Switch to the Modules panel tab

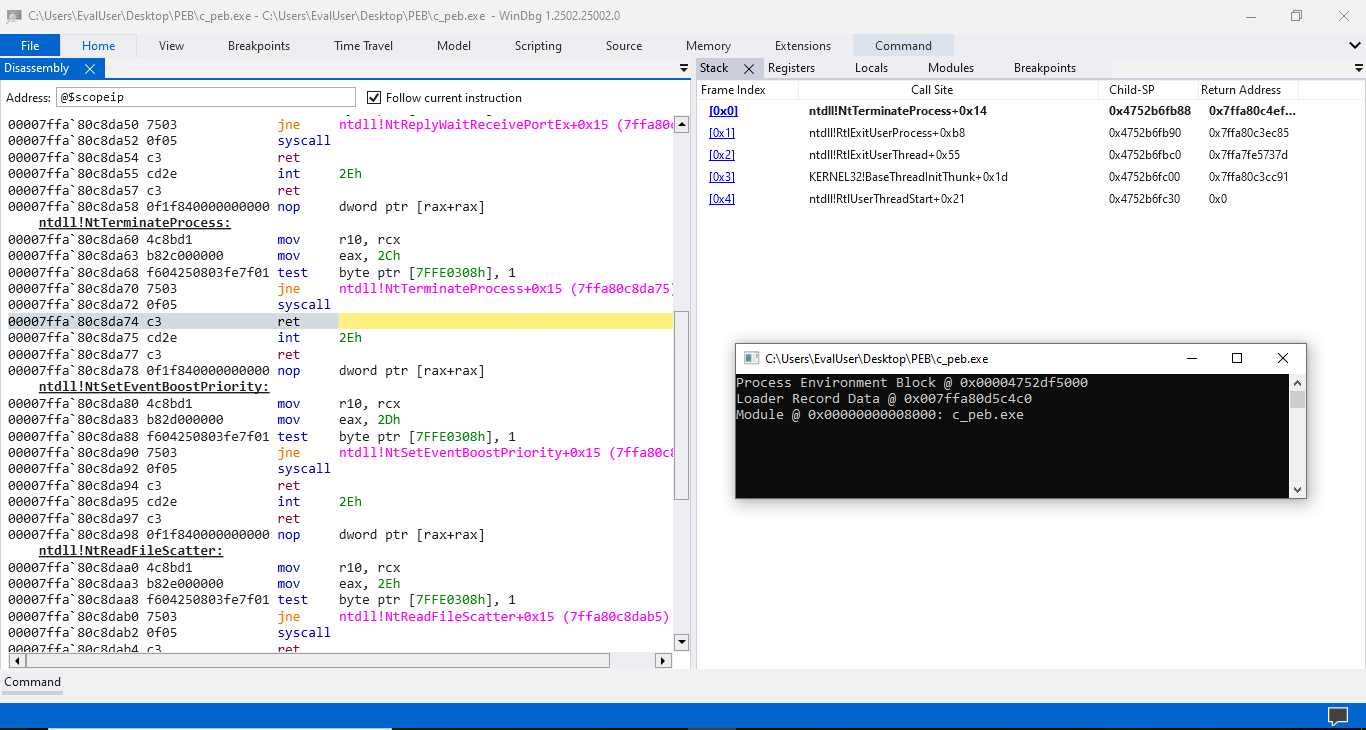(x=950, y=68)
